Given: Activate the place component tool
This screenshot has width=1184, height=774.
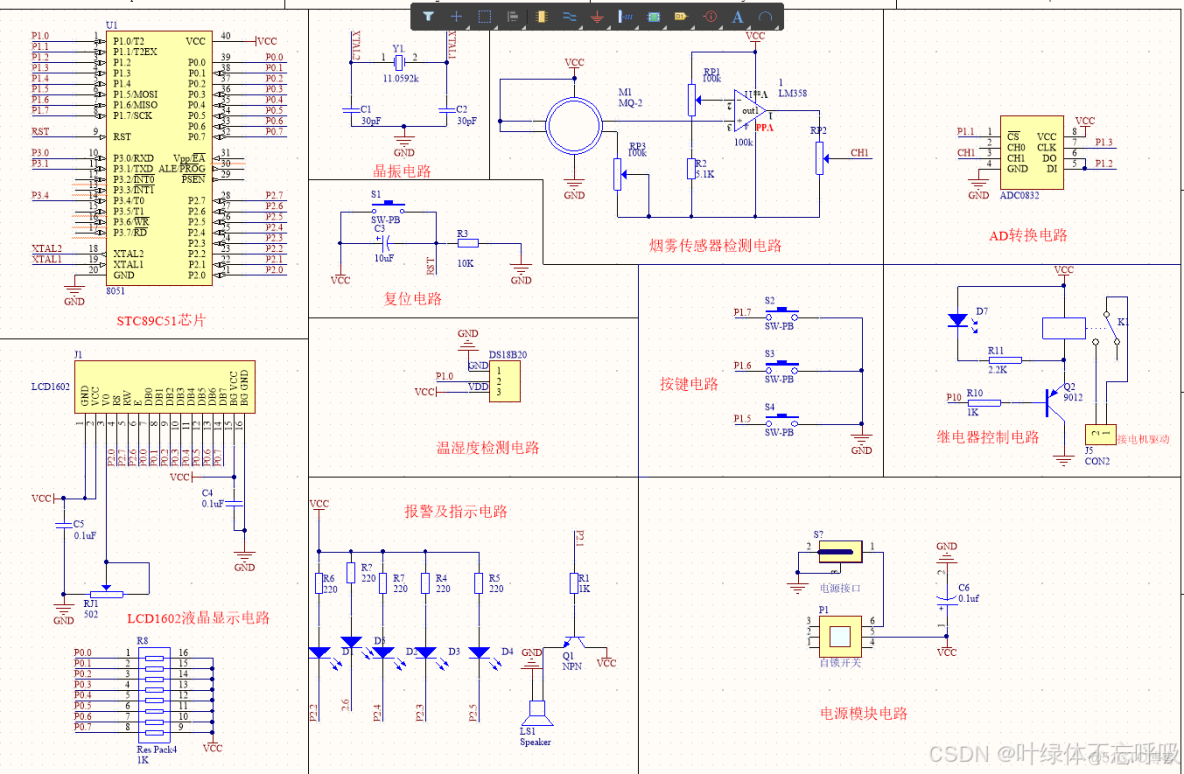Looking at the screenshot, I should point(541,17).
